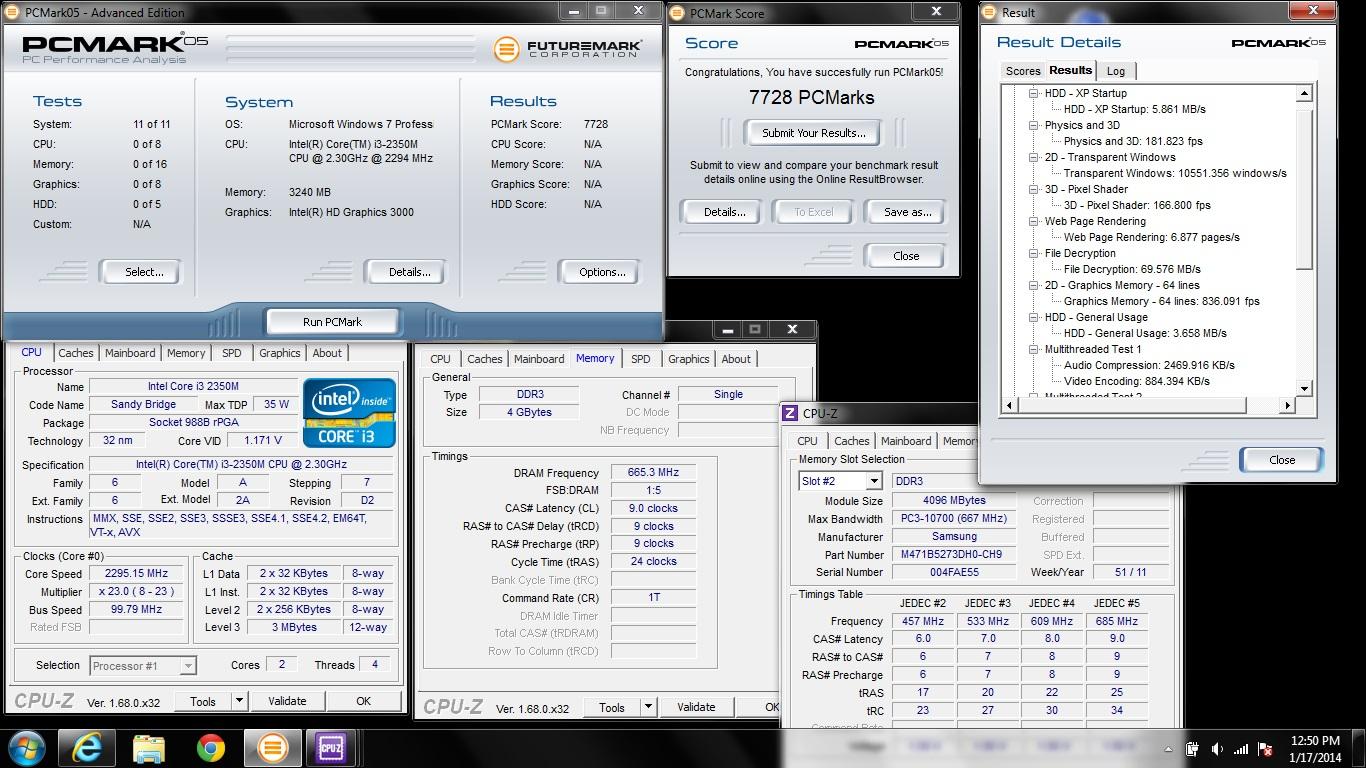Open Tools dropdown arrow in CPU-Z Memory window
This screenshot has height=768, width=1366.
tap(648, 707)
